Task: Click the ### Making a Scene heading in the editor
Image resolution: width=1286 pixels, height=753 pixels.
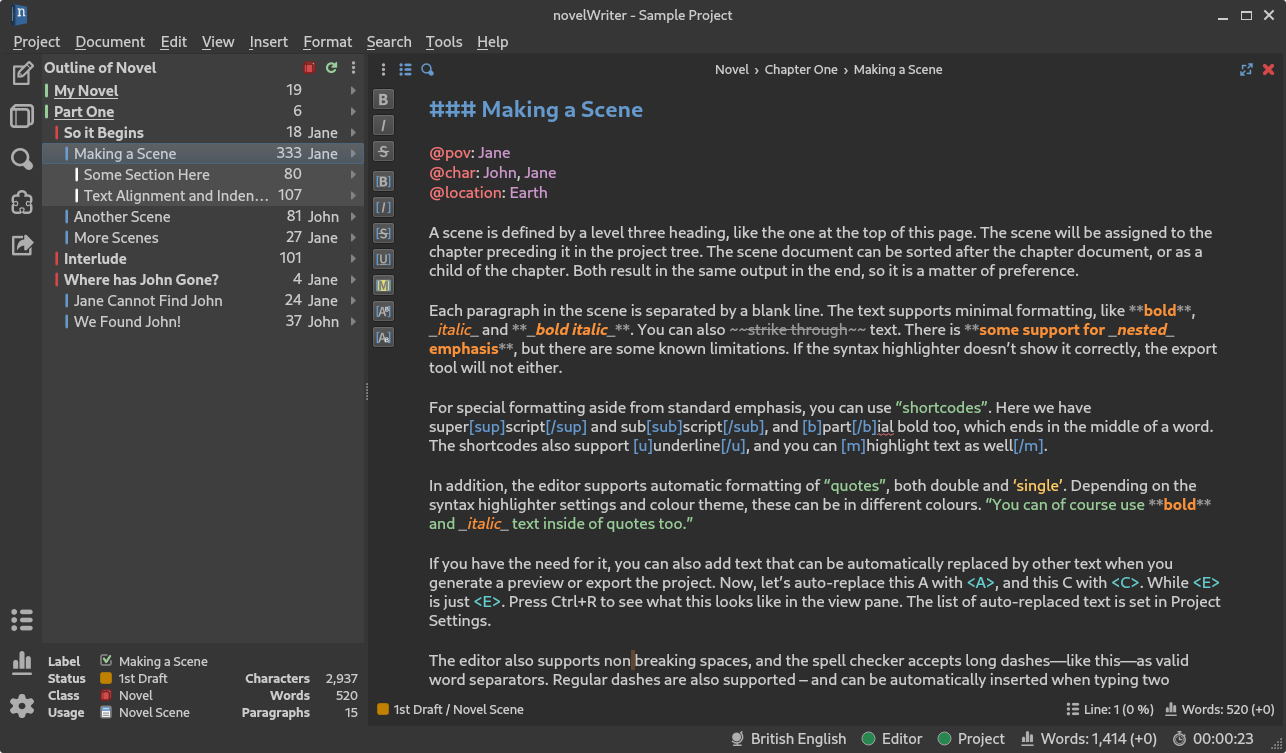Action: coord(536,110)
